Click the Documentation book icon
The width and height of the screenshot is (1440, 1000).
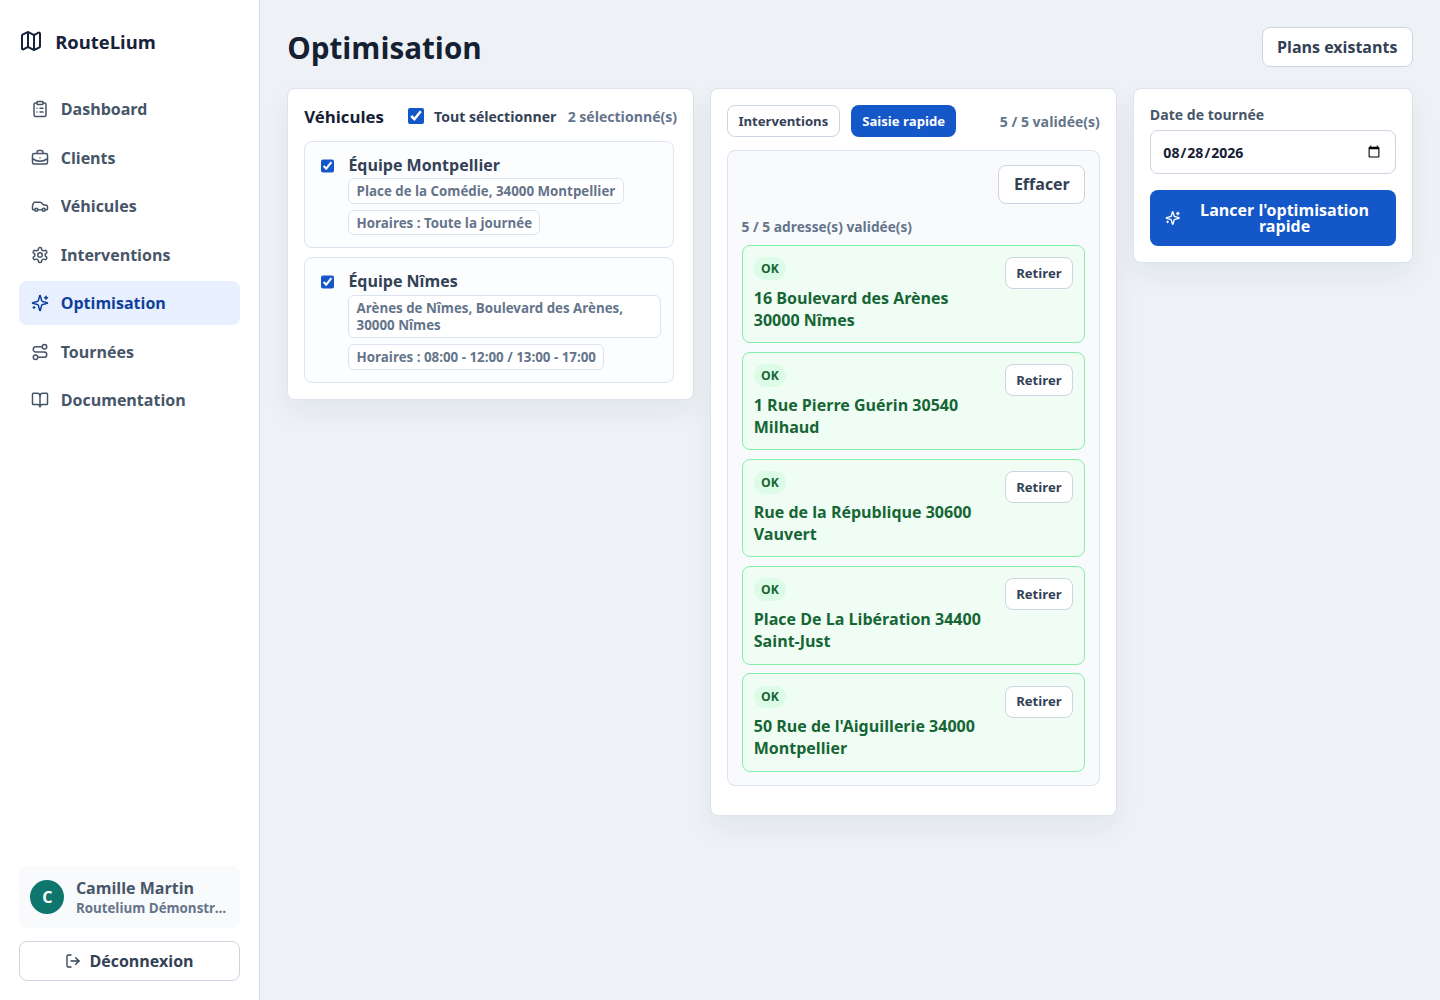point(40,400)
